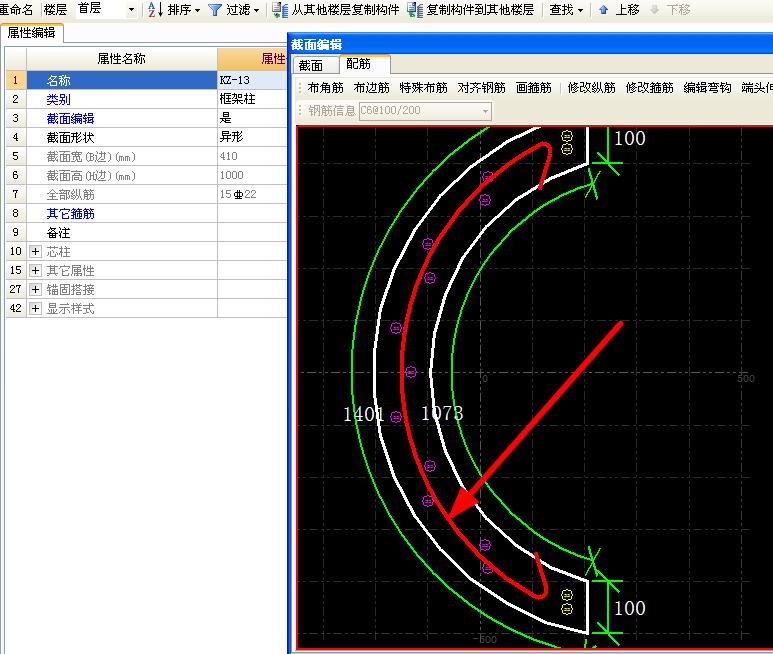Click the 框架柱 category value
773x654 pixels.
pos(252,99)
